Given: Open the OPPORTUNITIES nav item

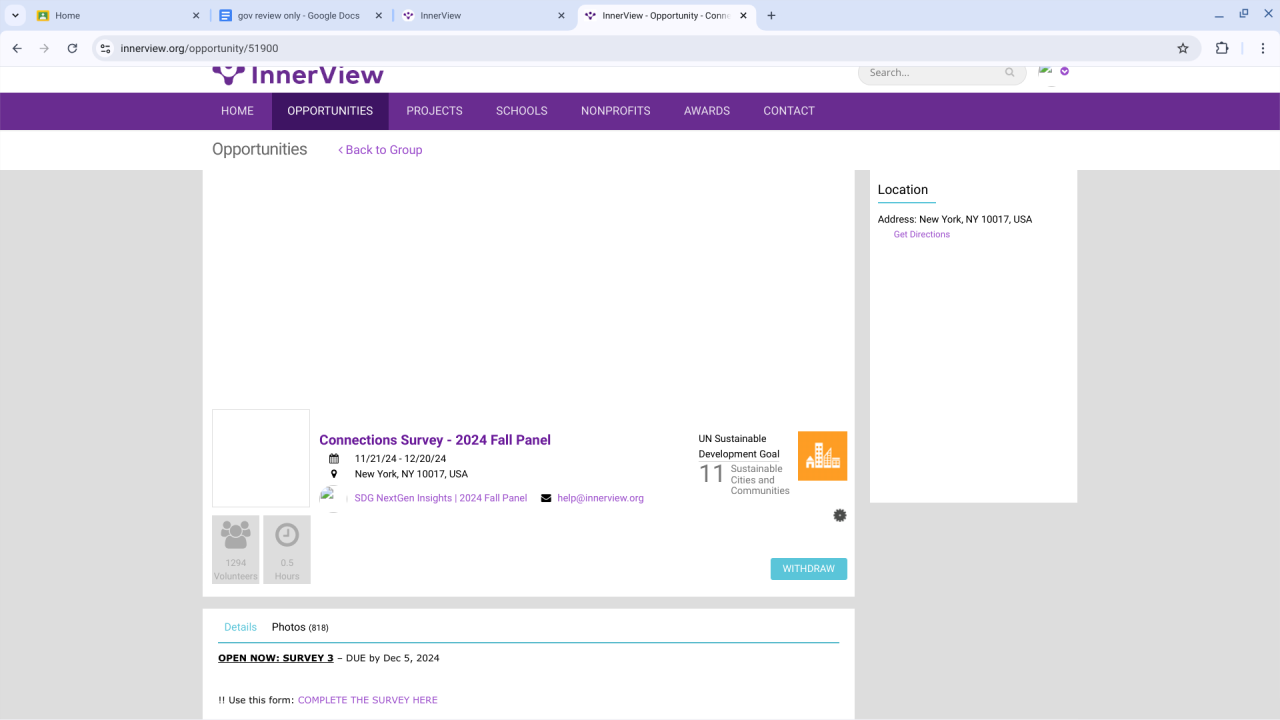Looking at the screenshot, I should (x=330, y=111).
